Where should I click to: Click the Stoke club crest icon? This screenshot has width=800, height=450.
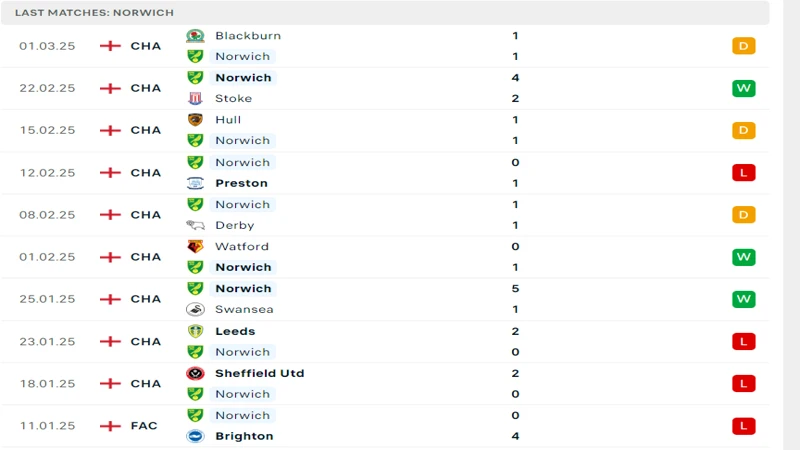click(x=195, y=98)
